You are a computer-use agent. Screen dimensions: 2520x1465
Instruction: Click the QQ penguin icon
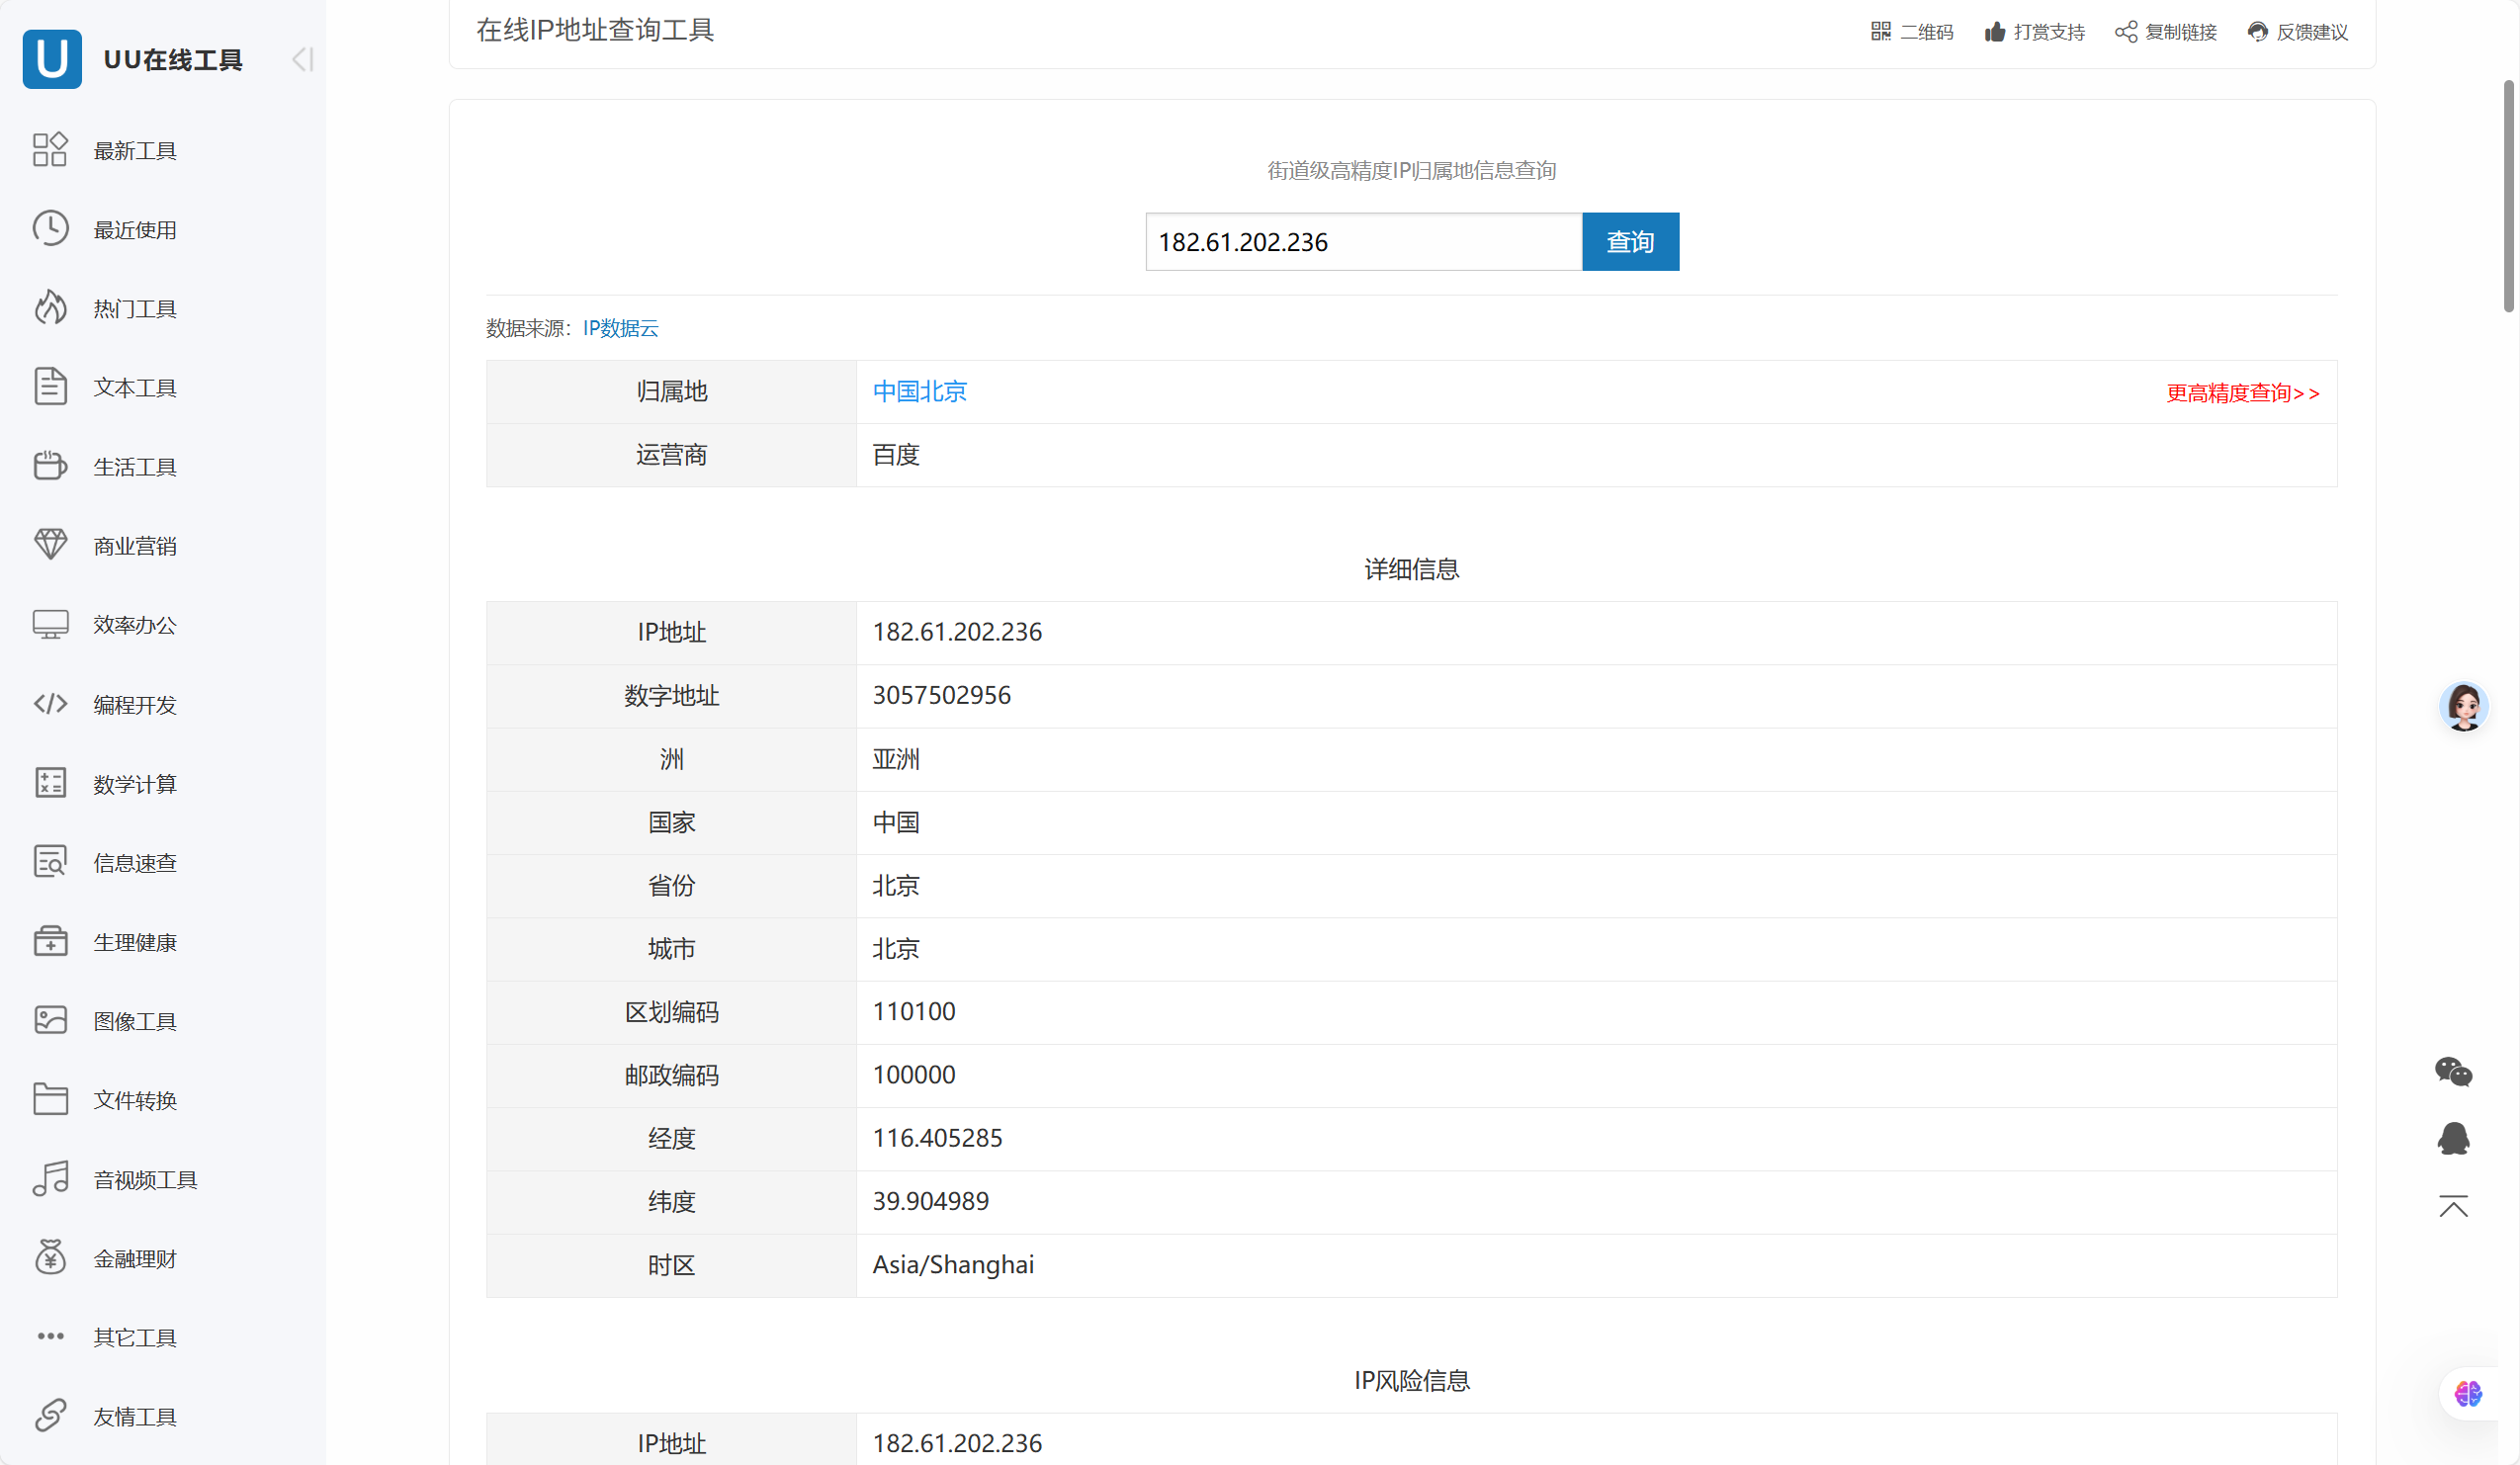[2453, 1138]
